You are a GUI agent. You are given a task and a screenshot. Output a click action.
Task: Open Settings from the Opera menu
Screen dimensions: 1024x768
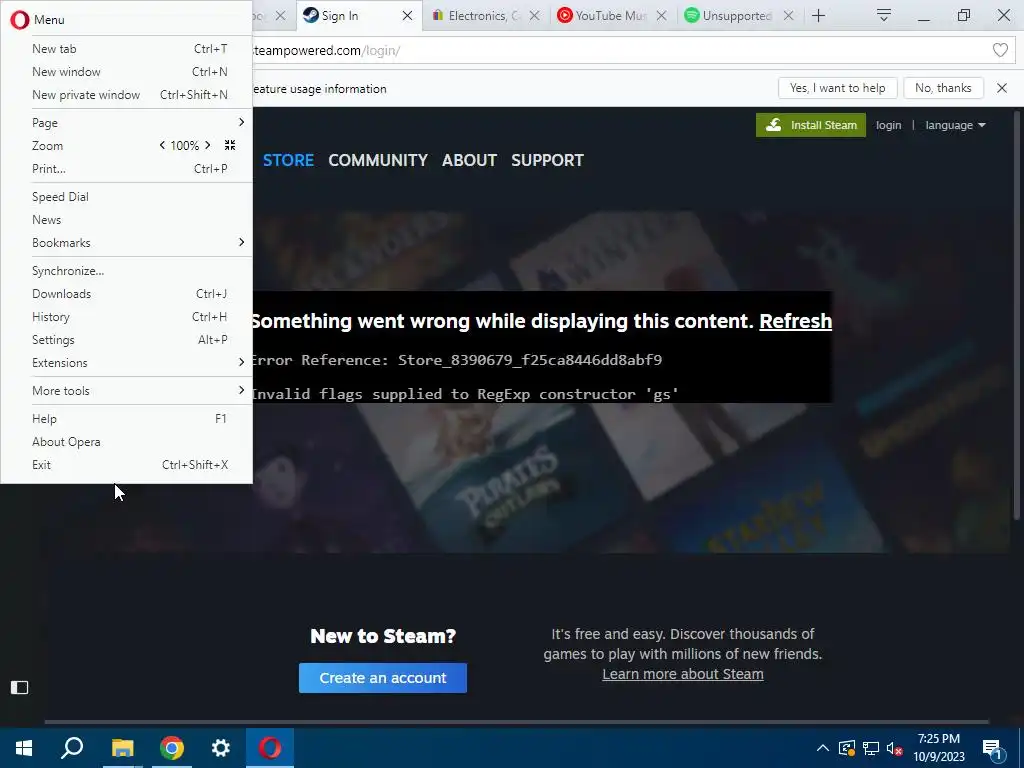127,340
